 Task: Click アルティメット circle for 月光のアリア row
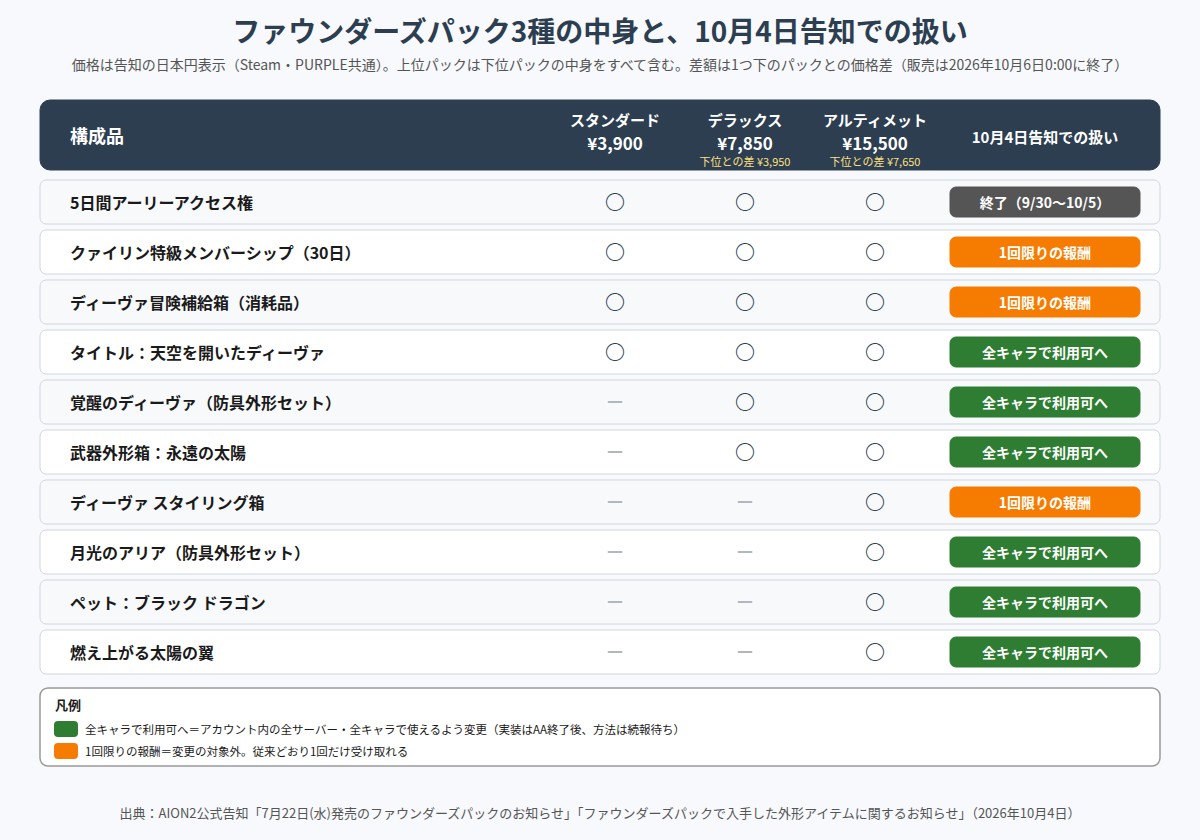click(x=875, y=552)
